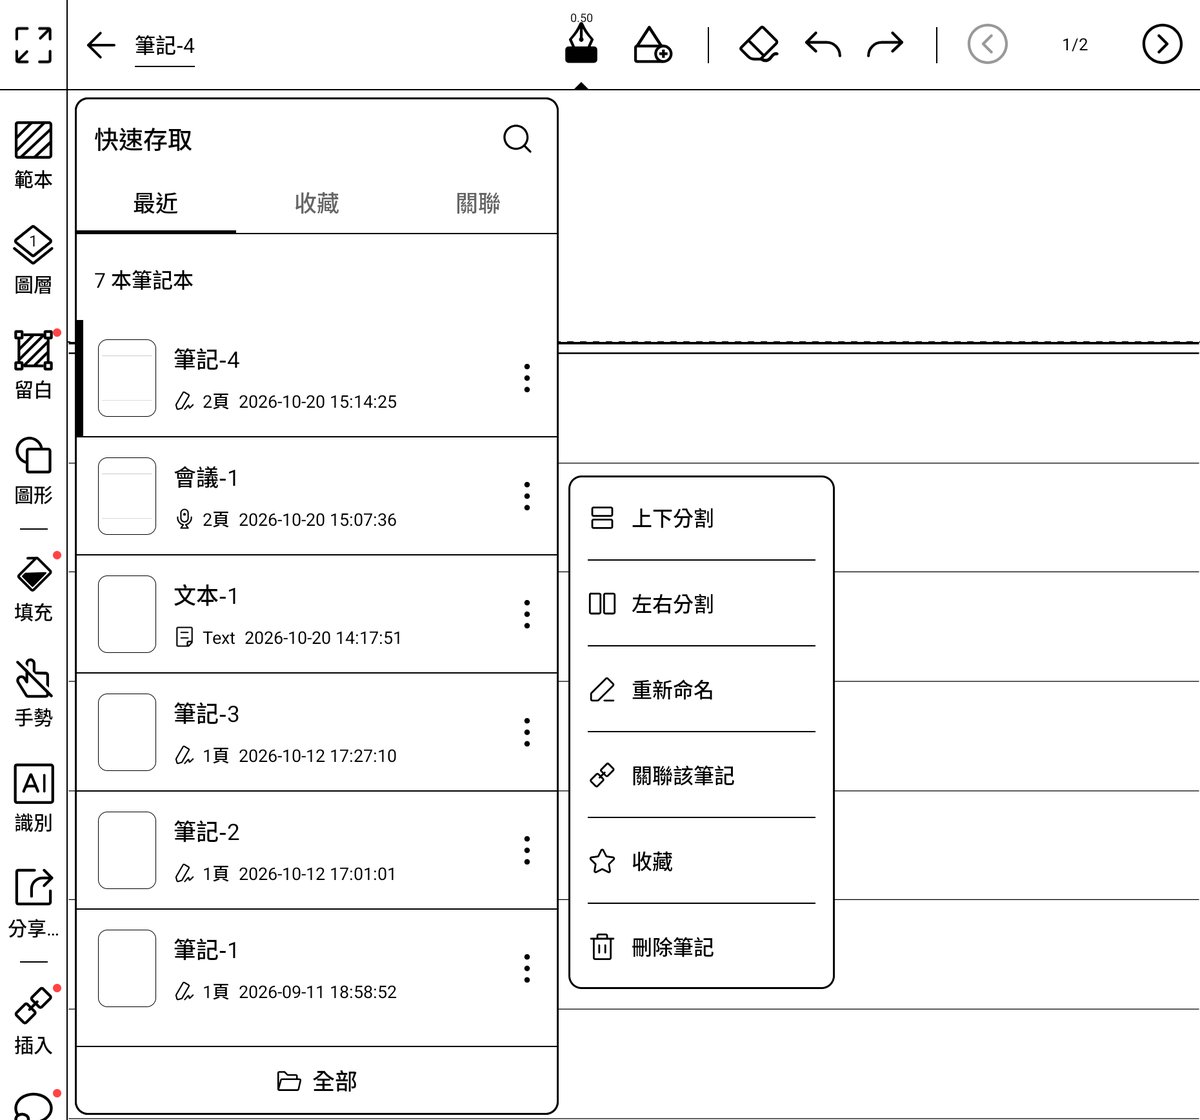Open more options for 筆記-2

(x=527, y=850)
